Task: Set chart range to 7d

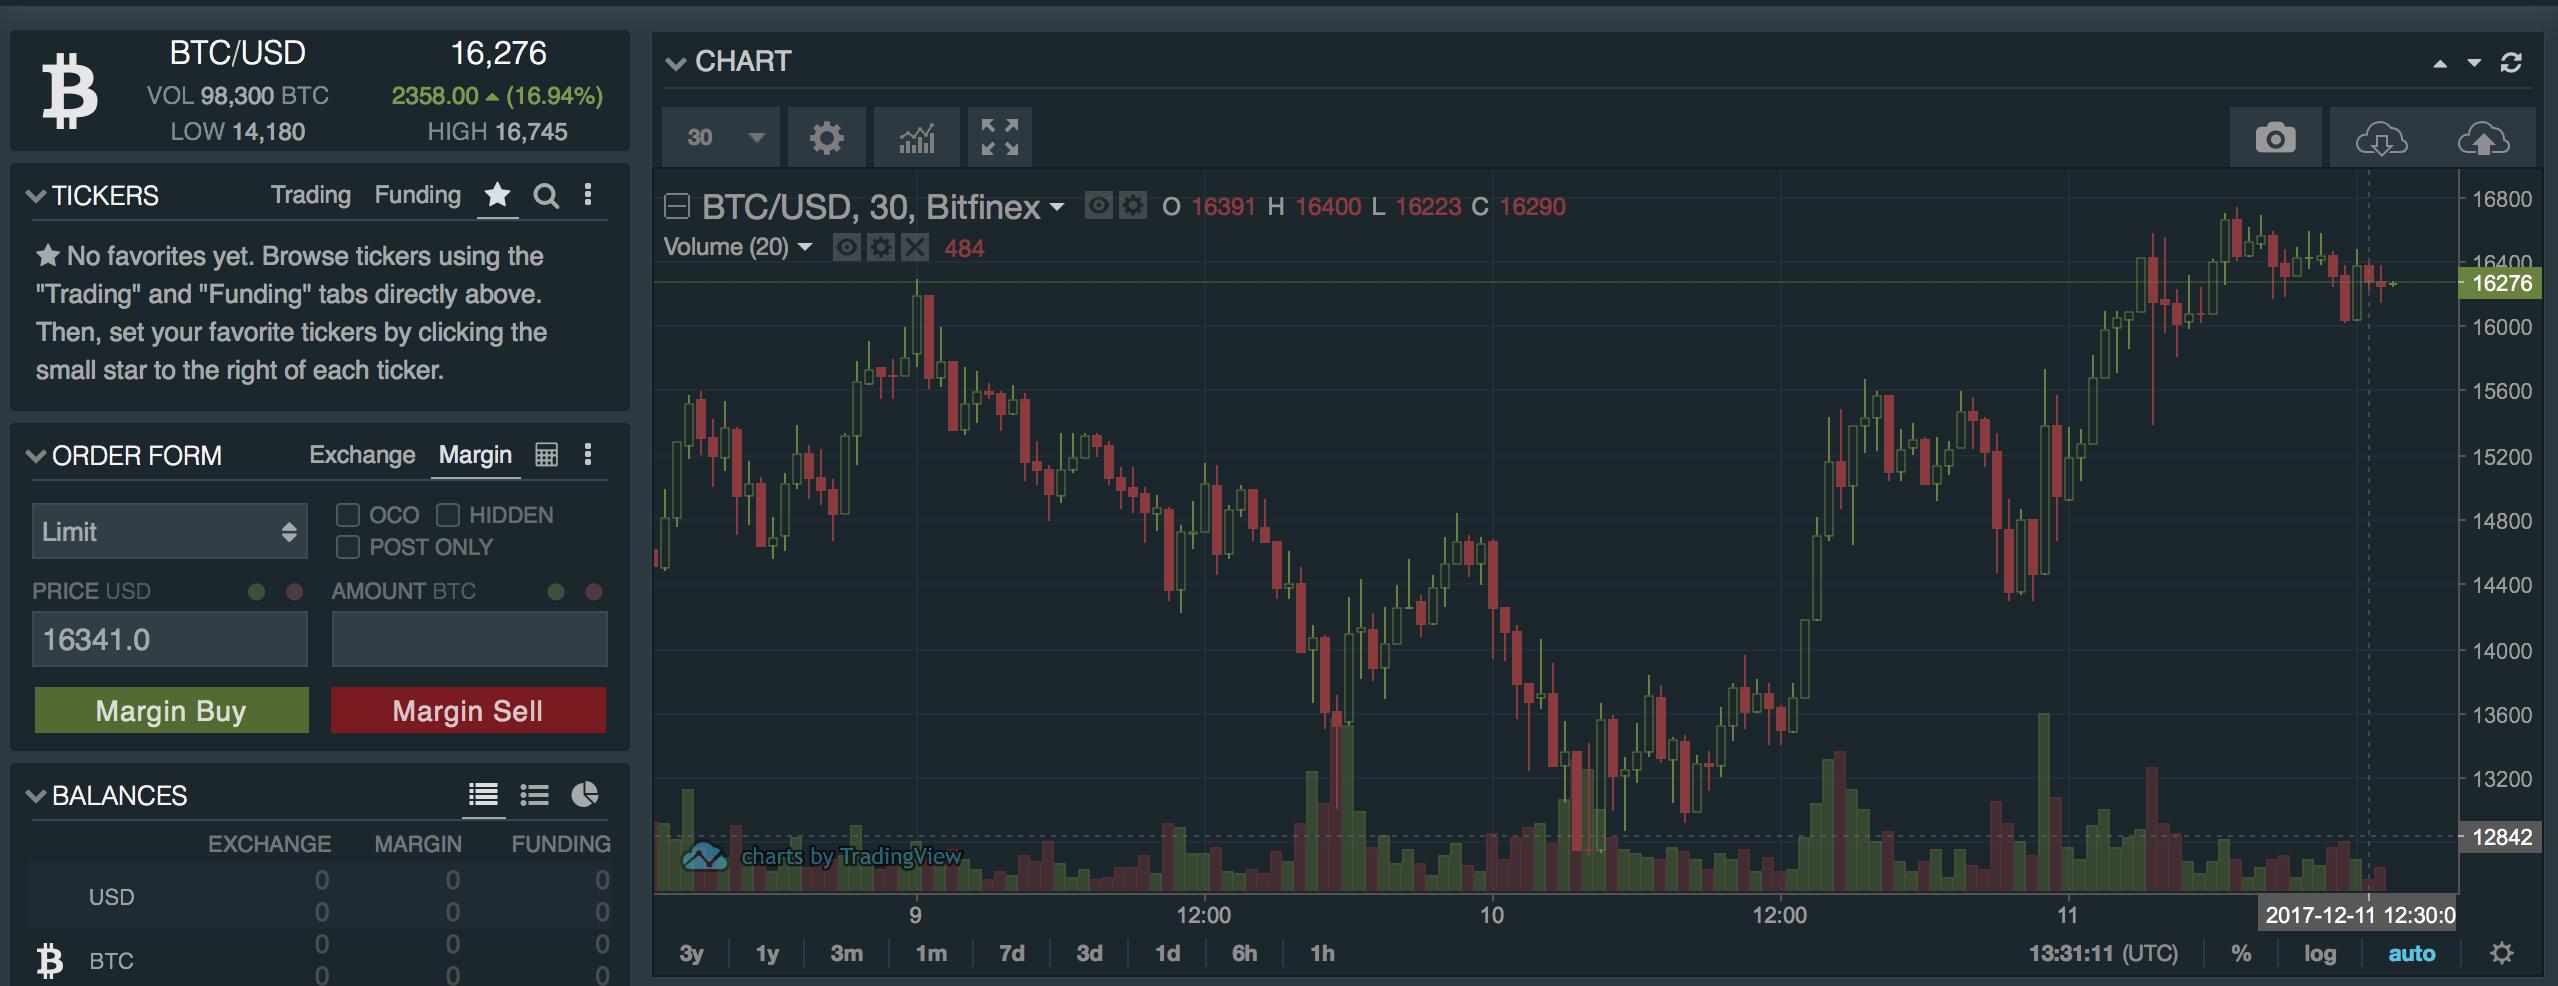Action: pyautogui.click(x=1012, y=954)
